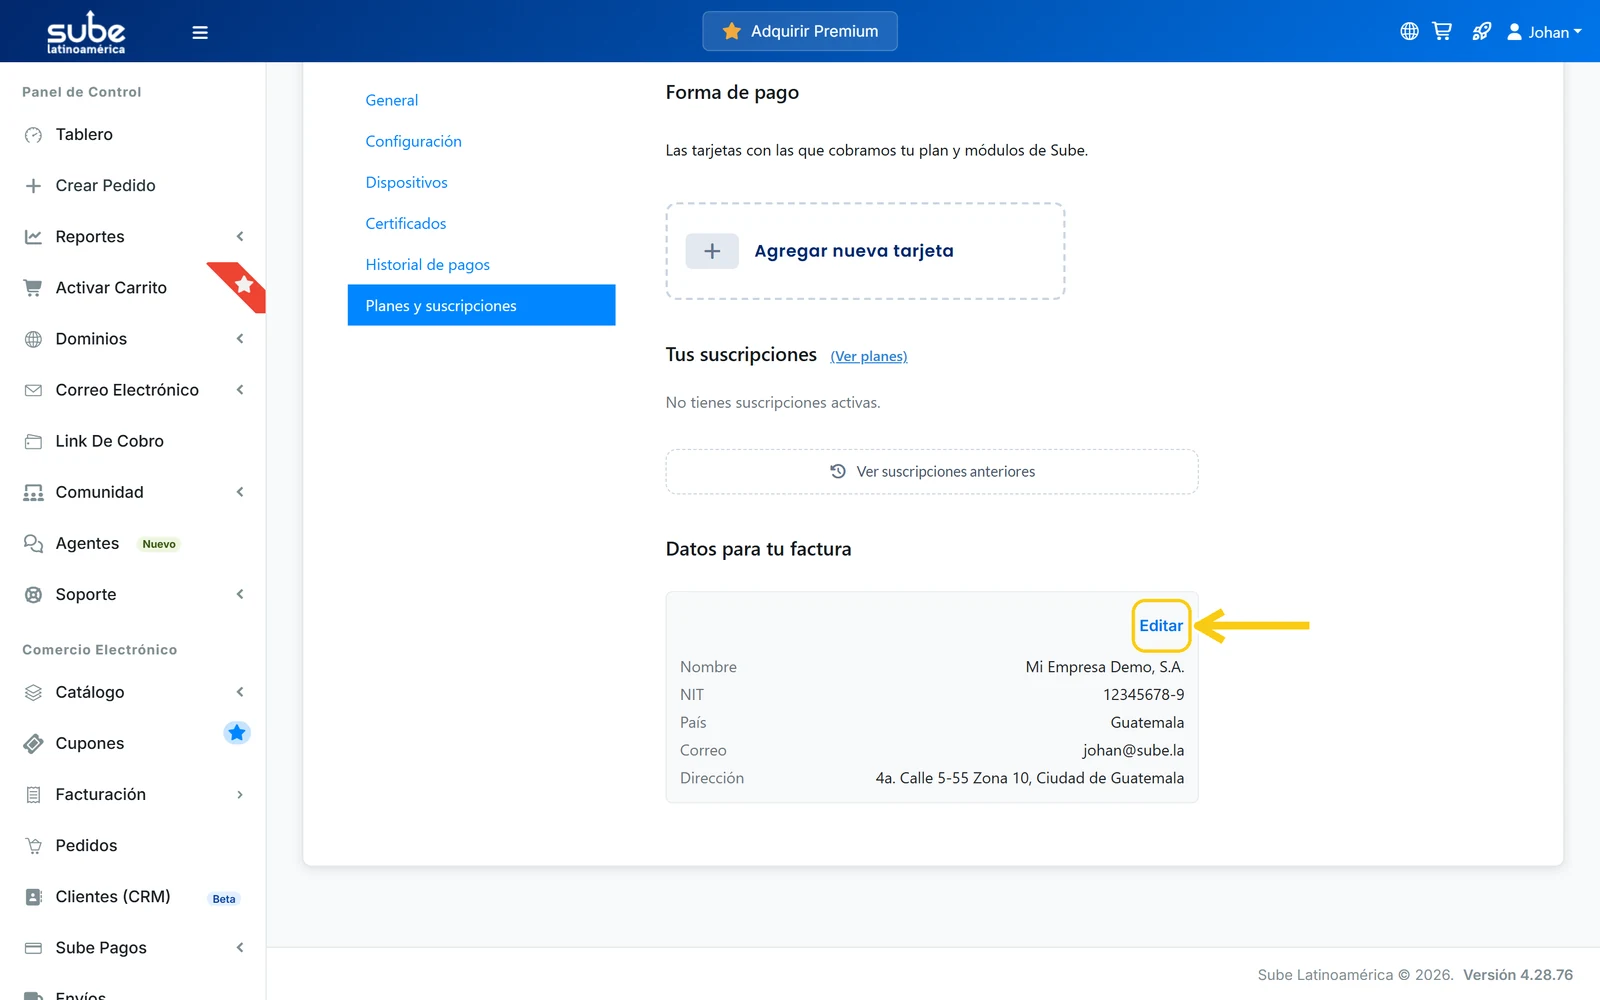Toggle the hamburger sidebar menu icon
Screen dimensions: 1600x1000
tap(200, 32)
